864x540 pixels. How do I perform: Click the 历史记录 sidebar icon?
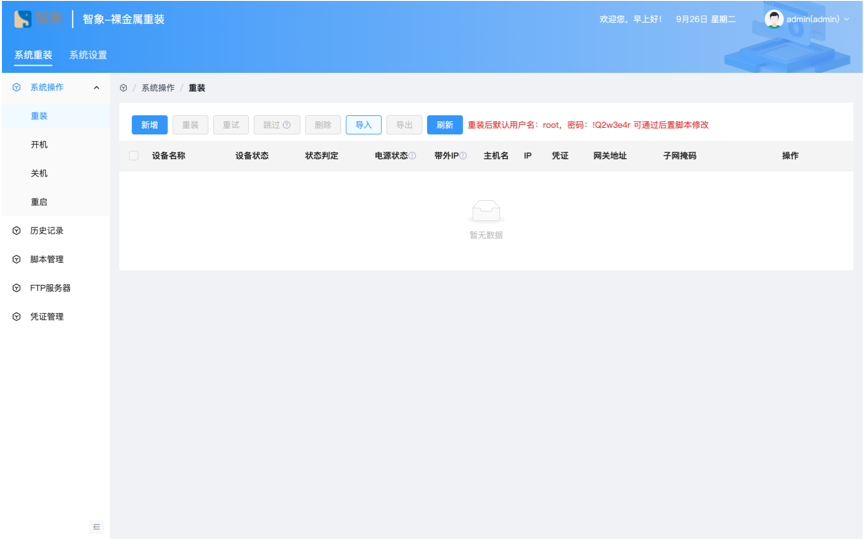point(16,231)
